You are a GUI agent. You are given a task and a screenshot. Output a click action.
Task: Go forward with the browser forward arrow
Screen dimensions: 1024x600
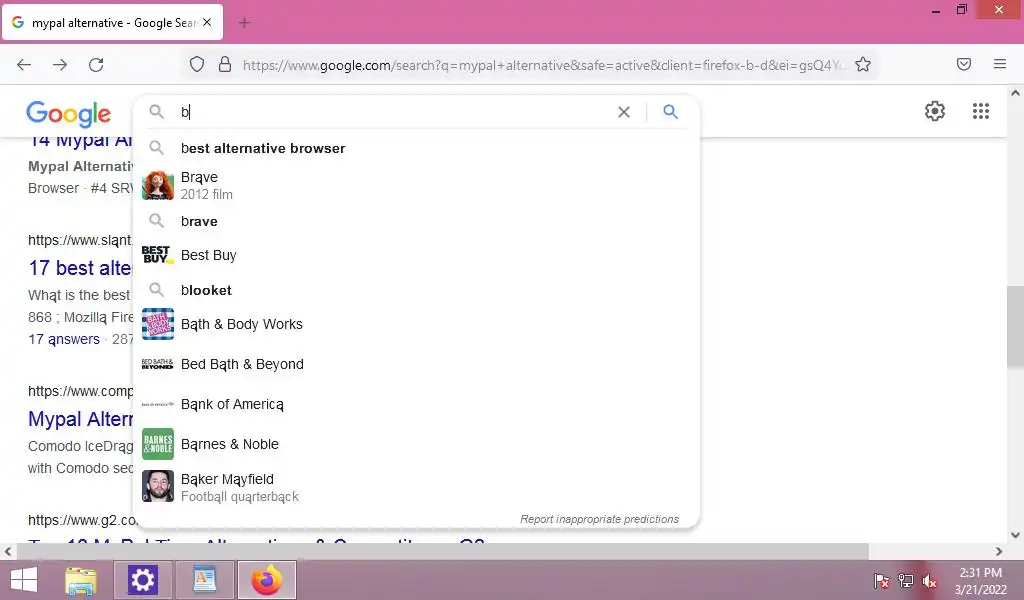click(60, 65)
